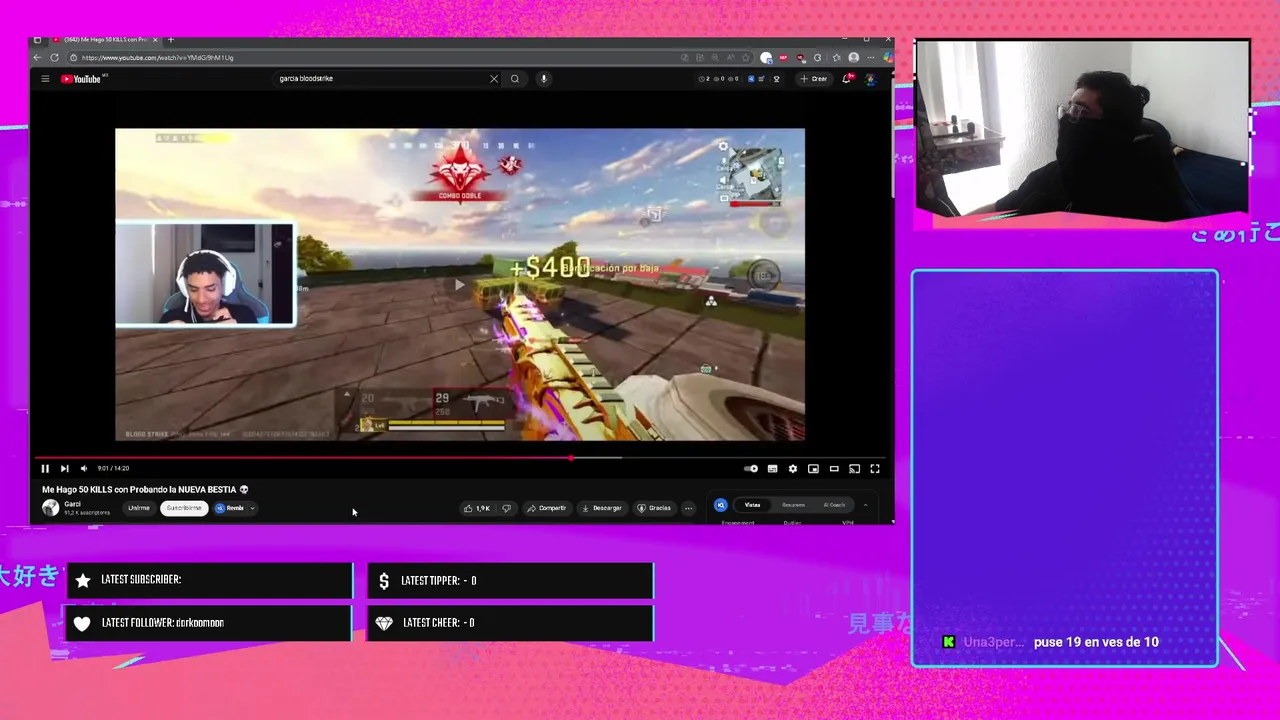This screenshot has width=1280, height=720.
Task: Open the YouTube hamburger menu
Action: 45,79
